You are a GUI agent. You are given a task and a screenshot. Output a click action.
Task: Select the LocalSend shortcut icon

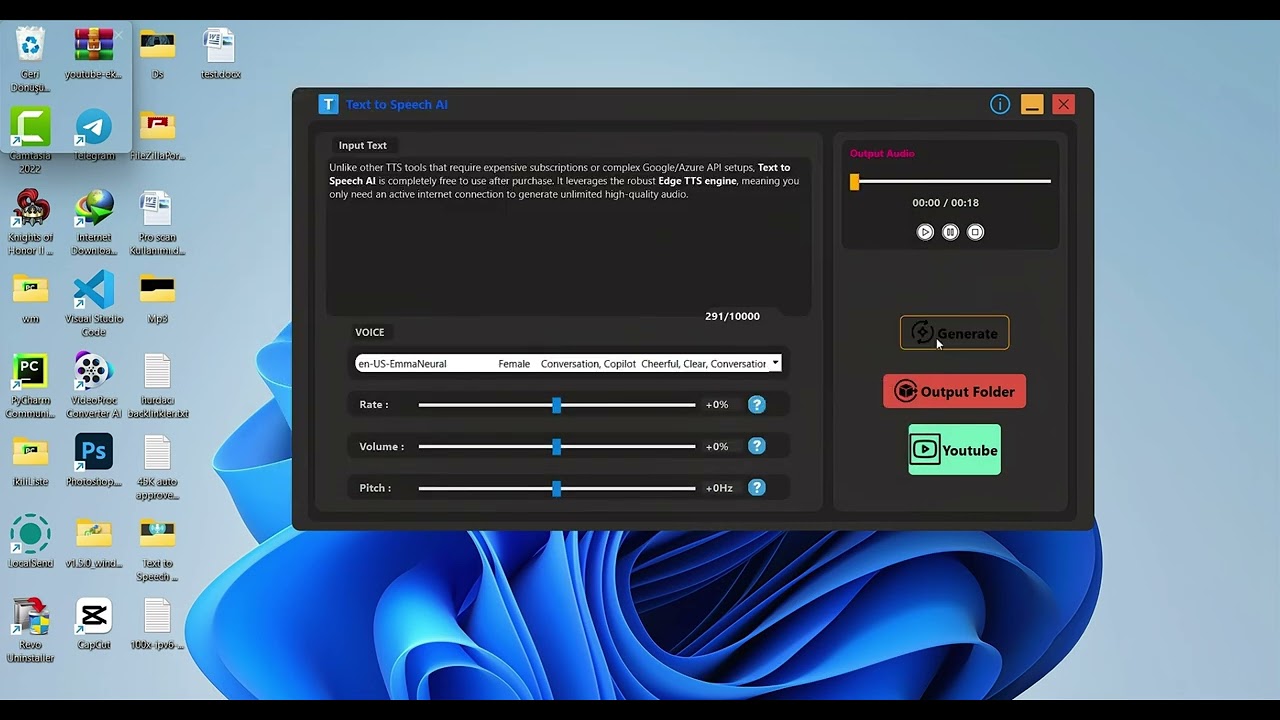[x=30, y=542]
